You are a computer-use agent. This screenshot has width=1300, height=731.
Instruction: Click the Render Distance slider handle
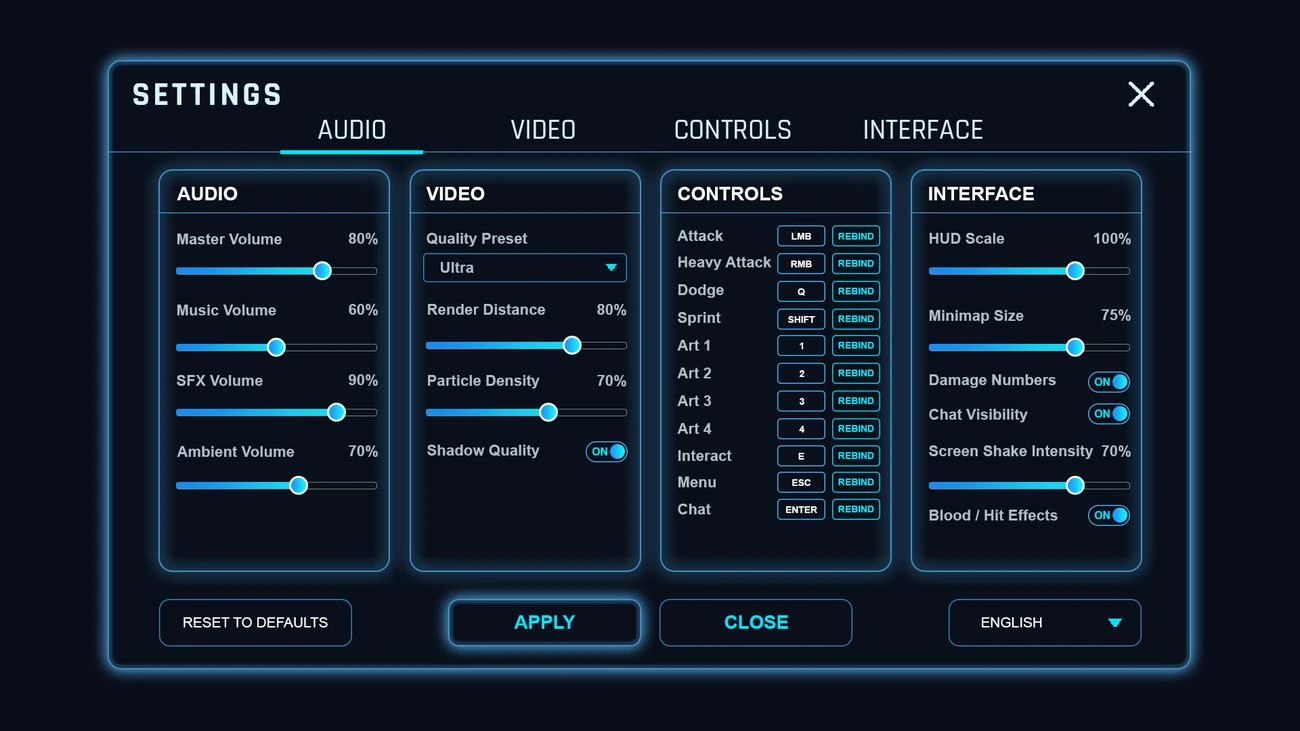point(572,345)
